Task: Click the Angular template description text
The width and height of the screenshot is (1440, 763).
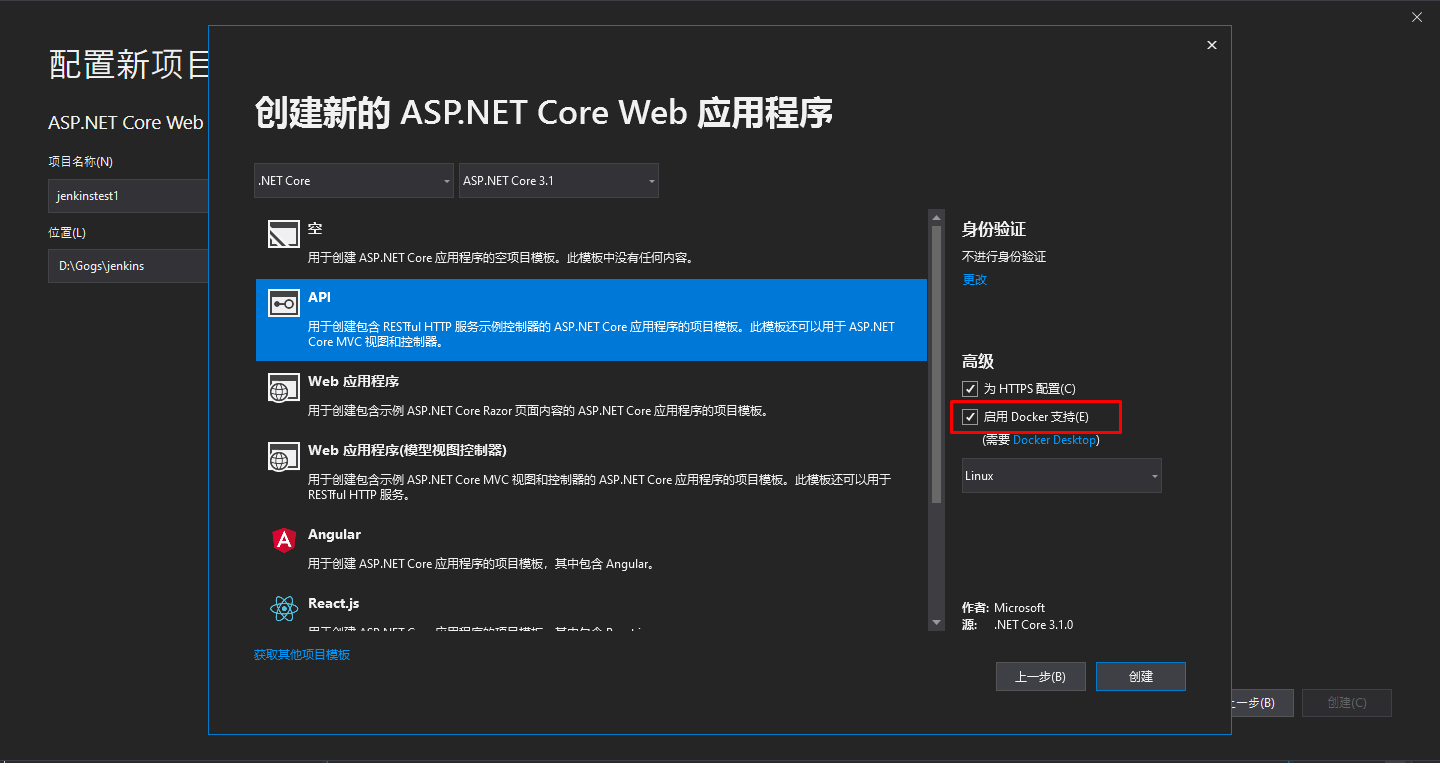Action: pos(482,564)
